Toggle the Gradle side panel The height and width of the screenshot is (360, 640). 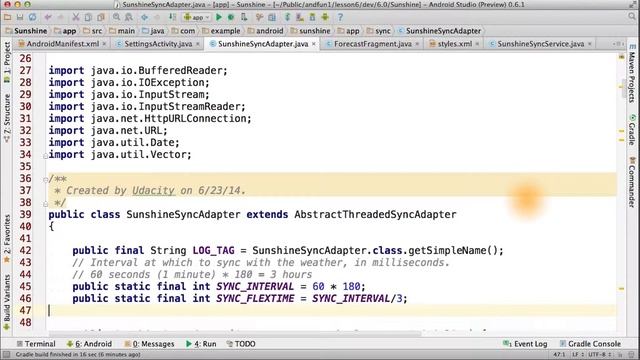(632, 130)
